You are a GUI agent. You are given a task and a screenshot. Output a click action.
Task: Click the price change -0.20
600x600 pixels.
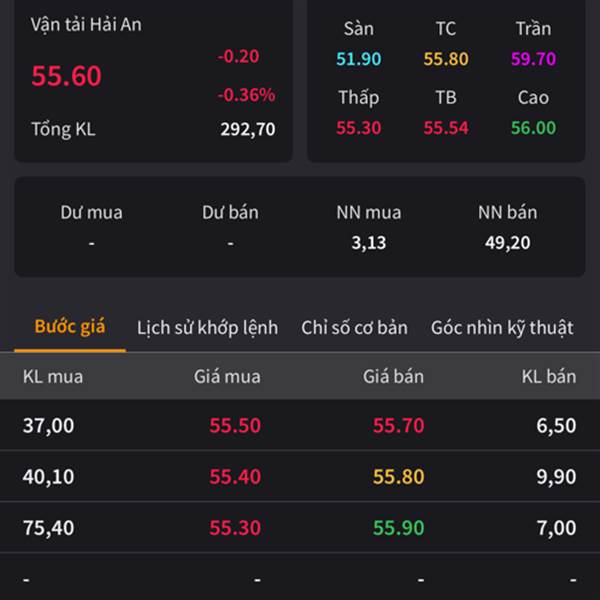click(x=238, y=57)
